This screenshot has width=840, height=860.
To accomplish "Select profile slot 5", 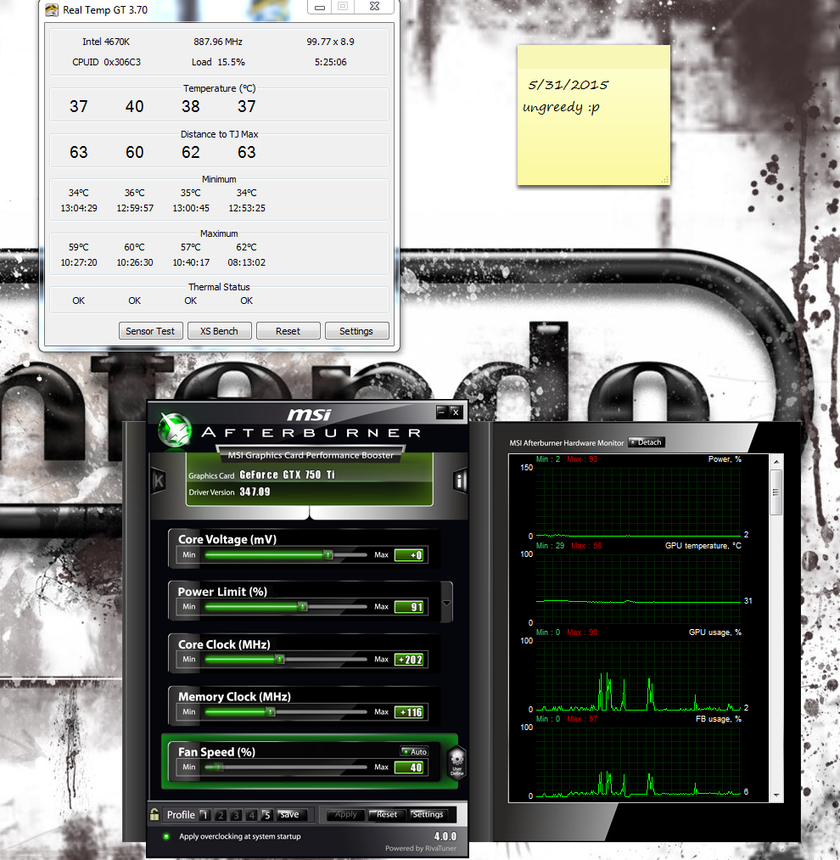I will pyautogui.click(x=266, y=815).
